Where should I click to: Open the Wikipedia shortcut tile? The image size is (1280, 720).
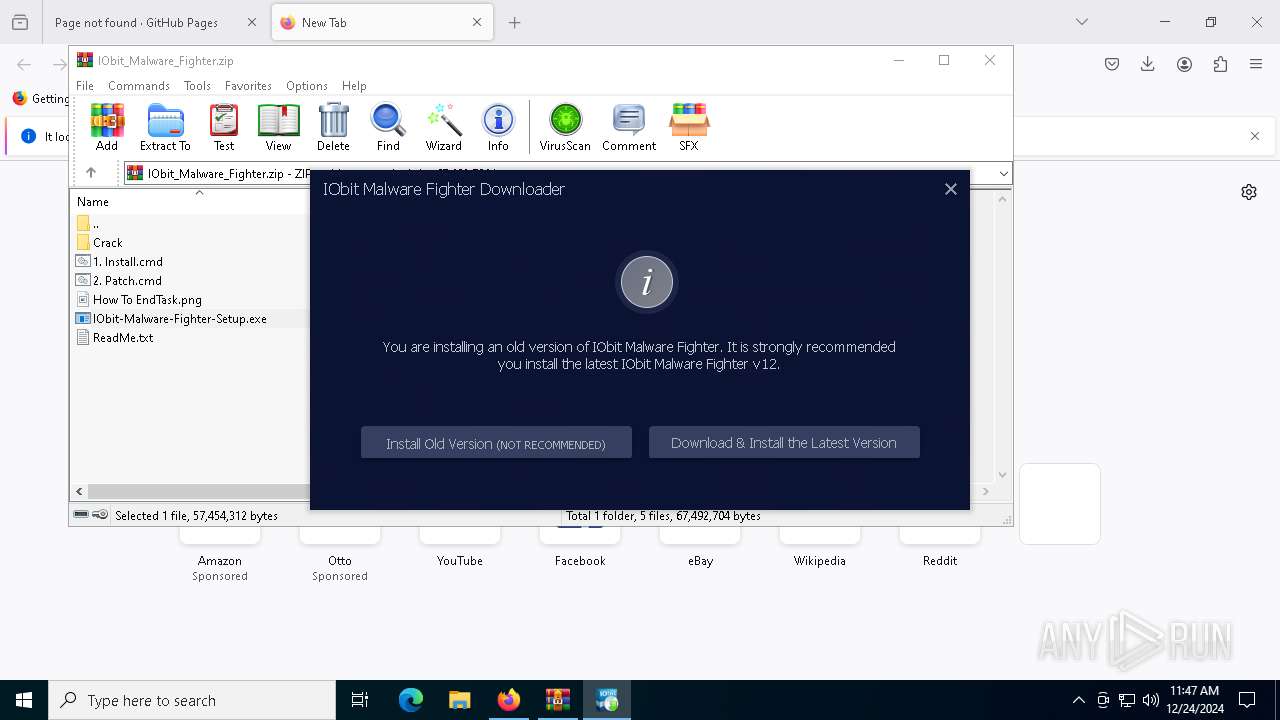(820, 548)
